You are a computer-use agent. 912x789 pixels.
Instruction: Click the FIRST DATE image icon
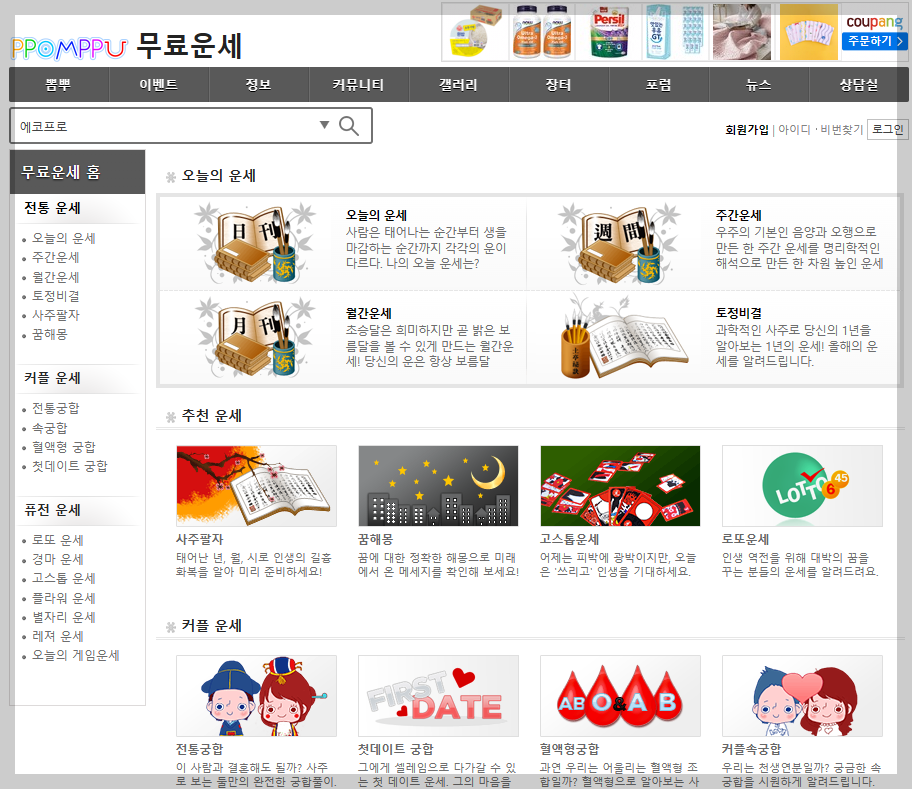coord(438,696)
